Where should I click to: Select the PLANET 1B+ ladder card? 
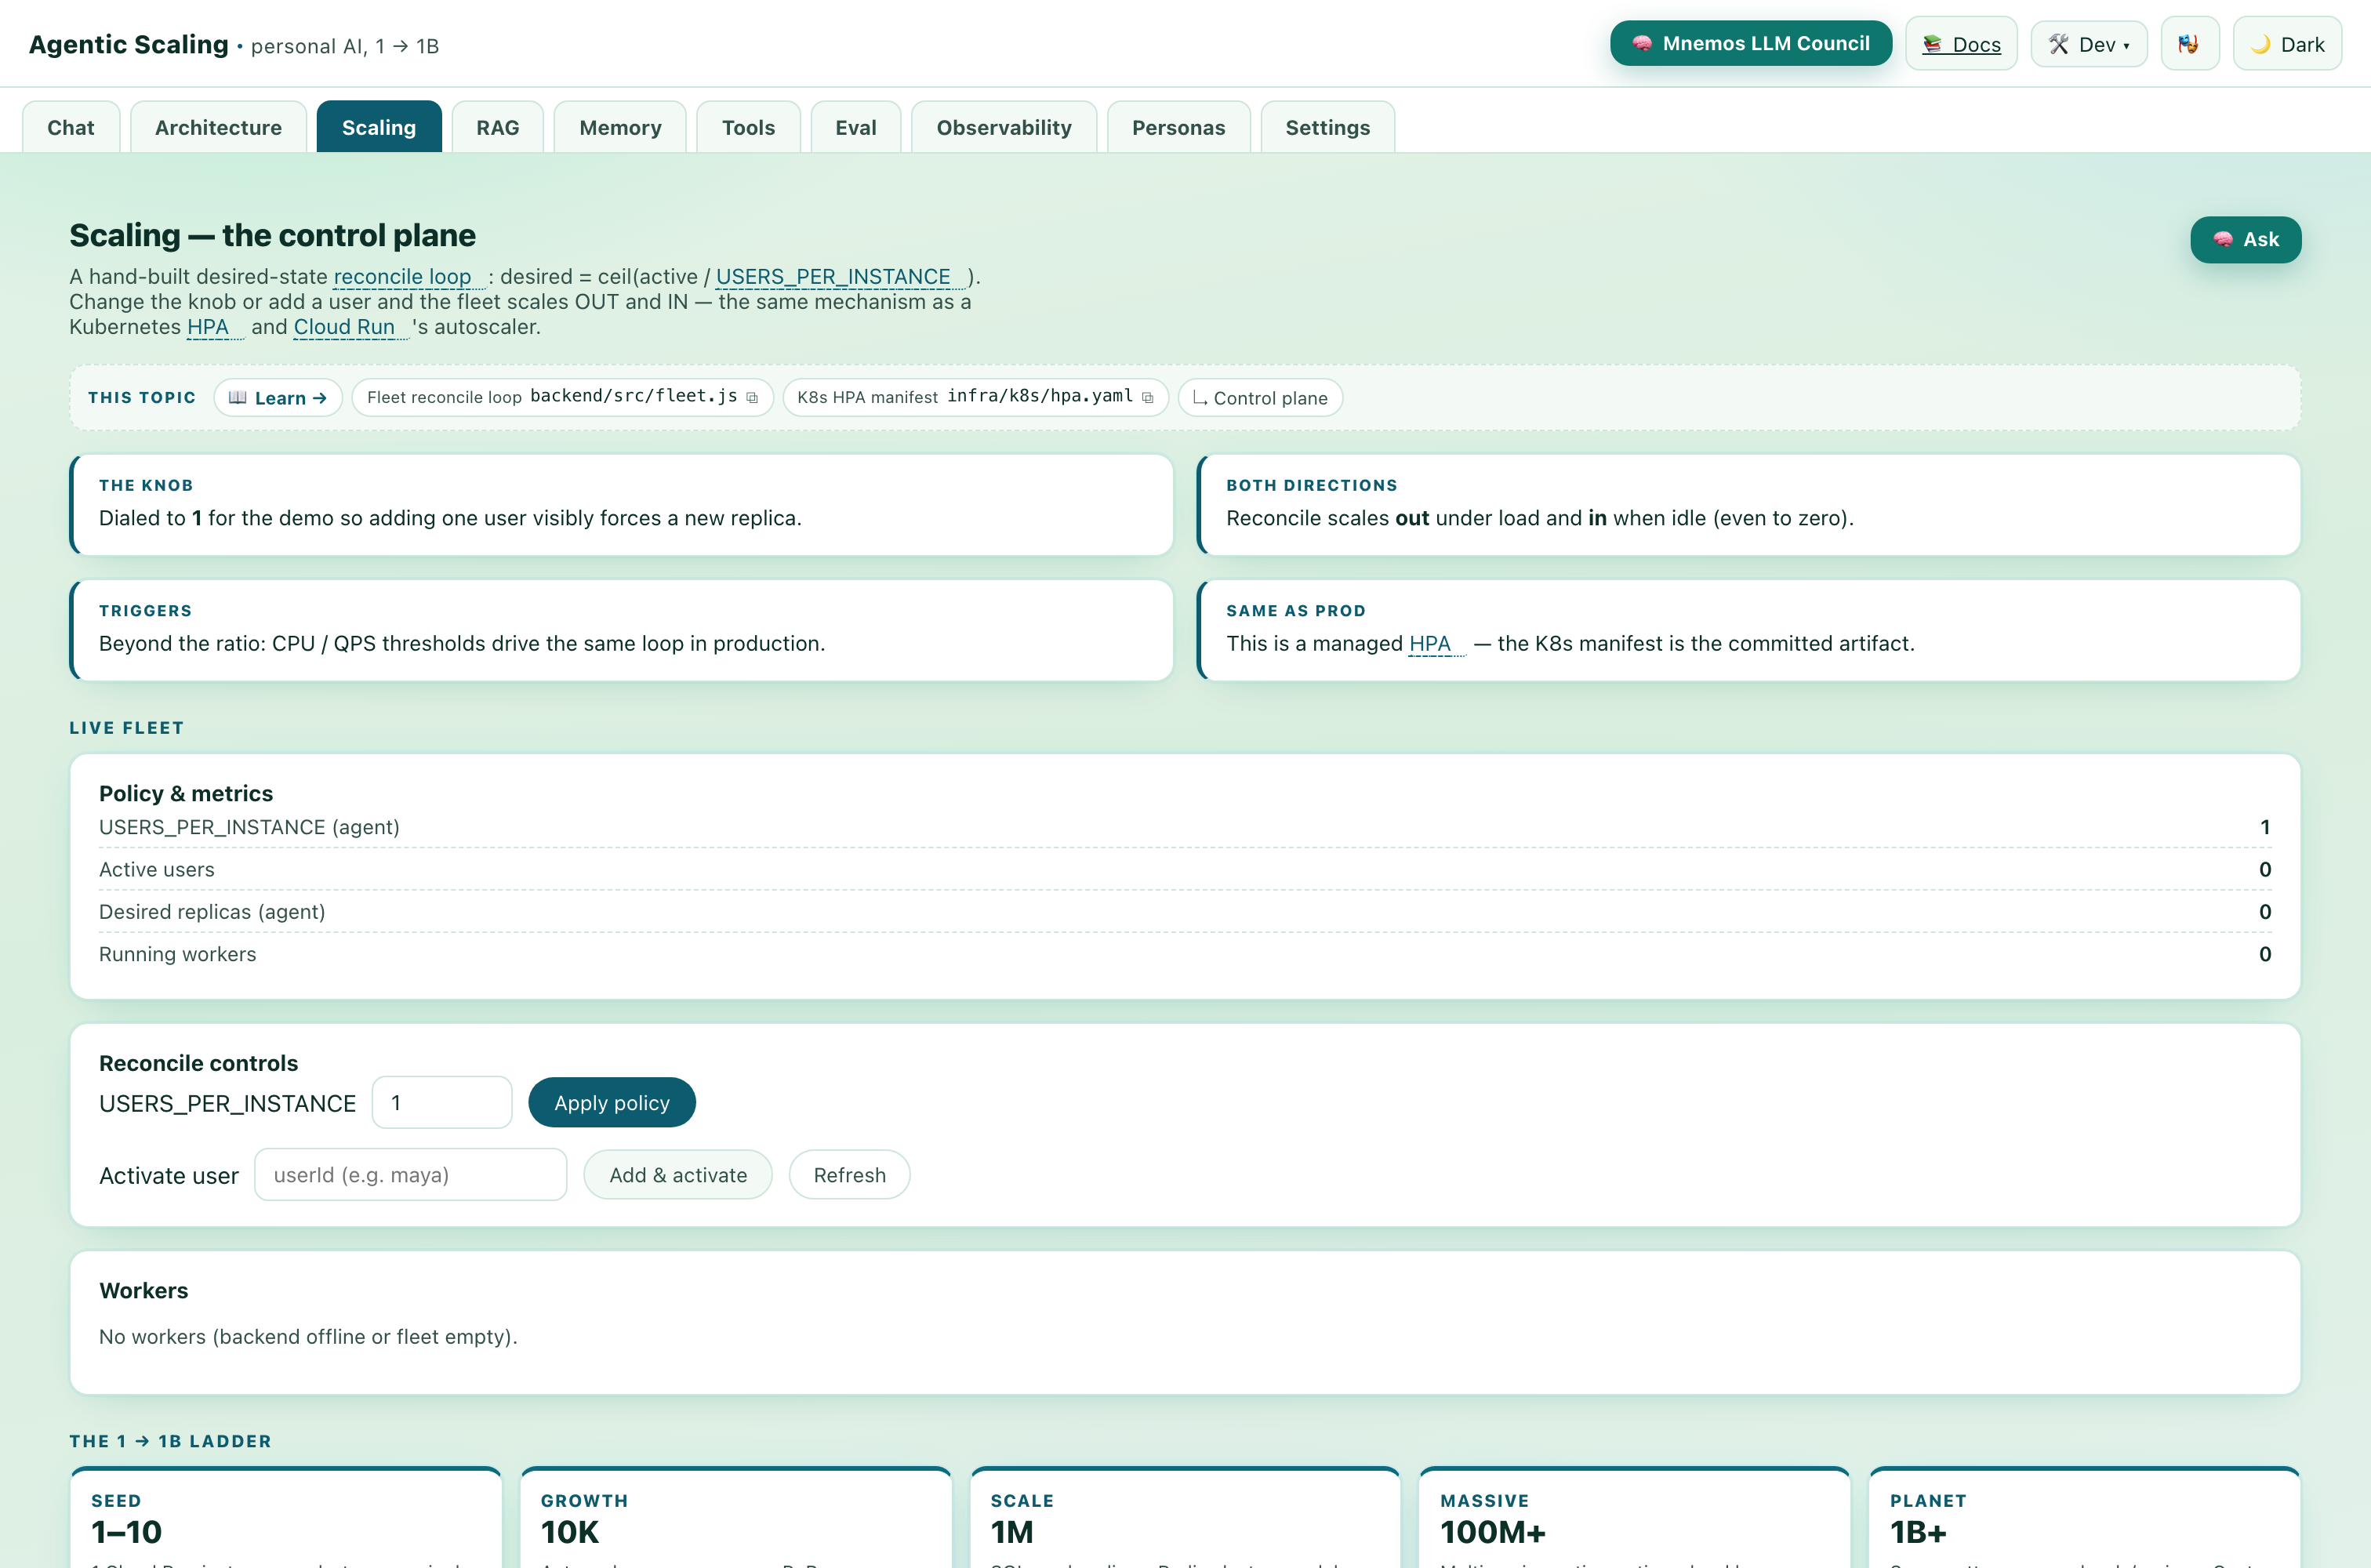pyautogui.click(x=2085, y=1518)
